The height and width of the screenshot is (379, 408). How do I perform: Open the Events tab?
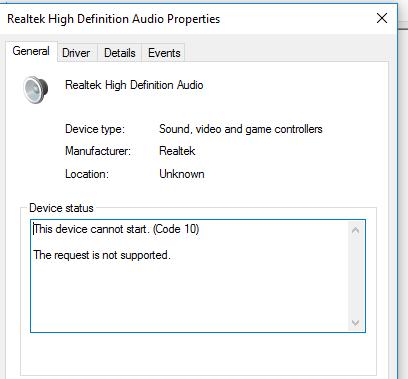(x=164, y=53)
